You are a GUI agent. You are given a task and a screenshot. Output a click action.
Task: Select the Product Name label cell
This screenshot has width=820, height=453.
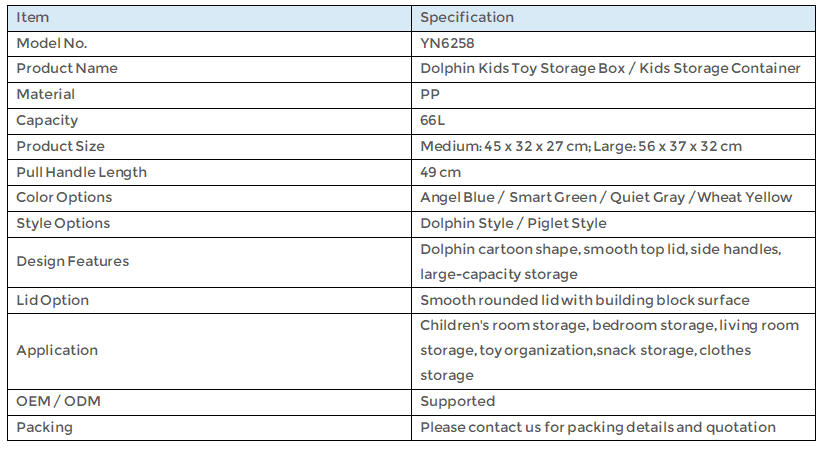[x=209, y=69]
